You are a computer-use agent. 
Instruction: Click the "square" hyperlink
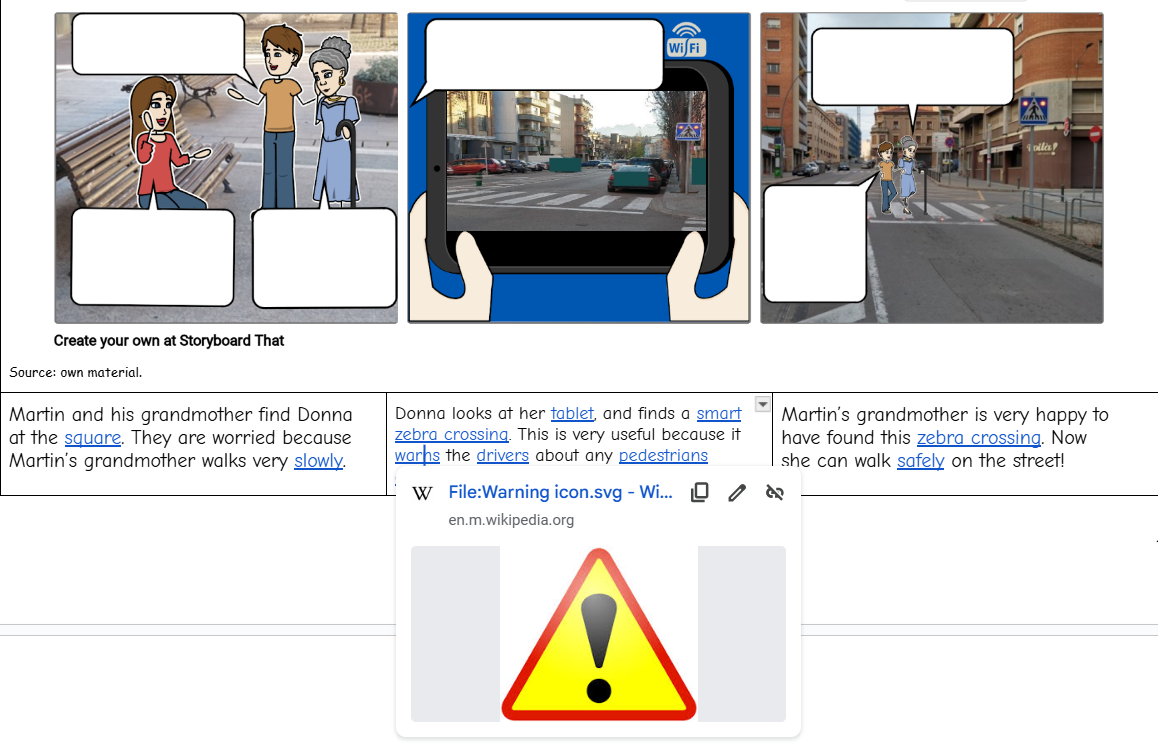click(x=93, y=438)
